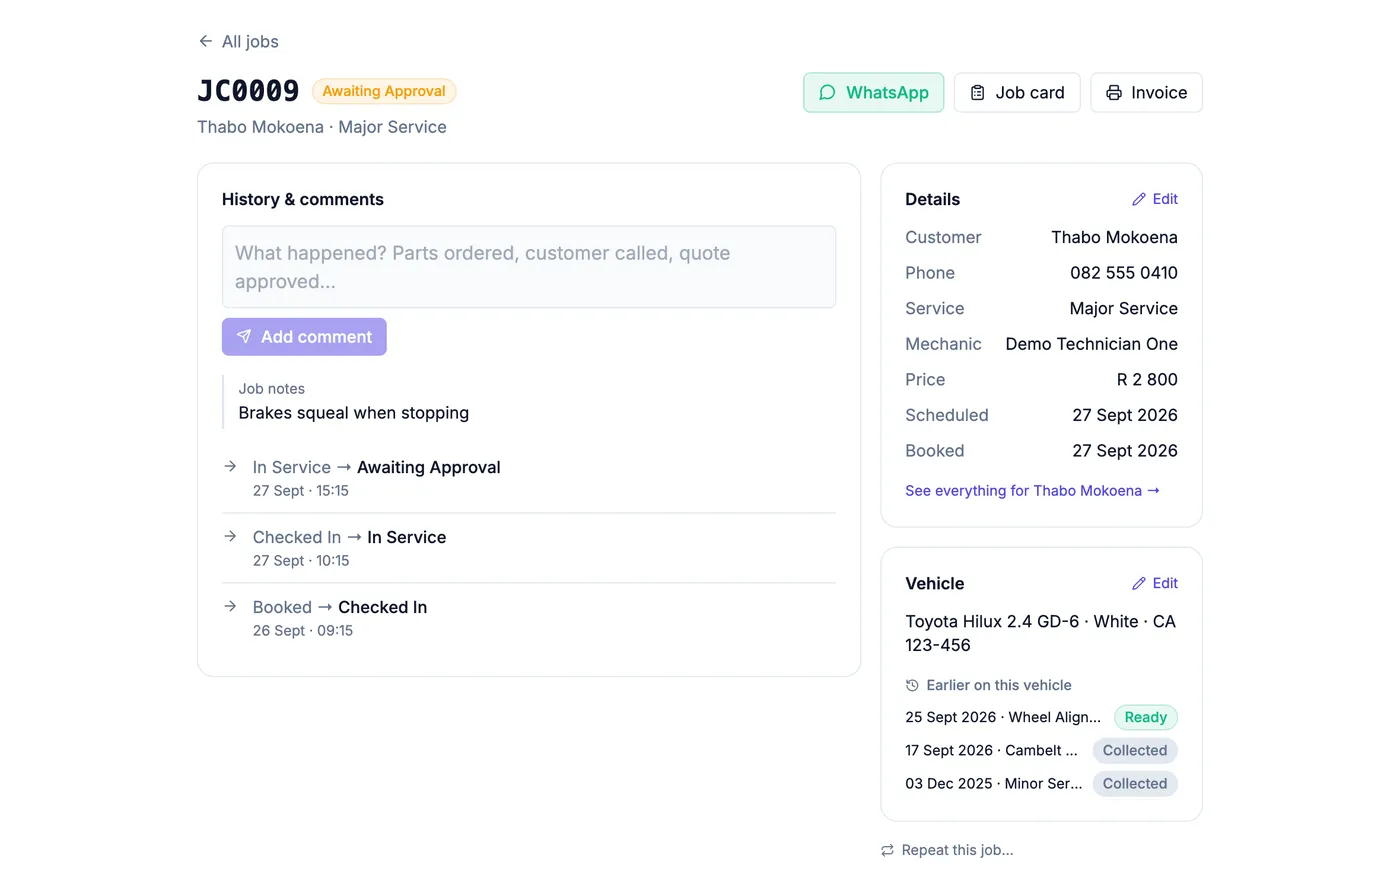Click the history clock icon by Earlier on this vehicle
This screenshot has height=871, width=1400.
pos(912,685)
